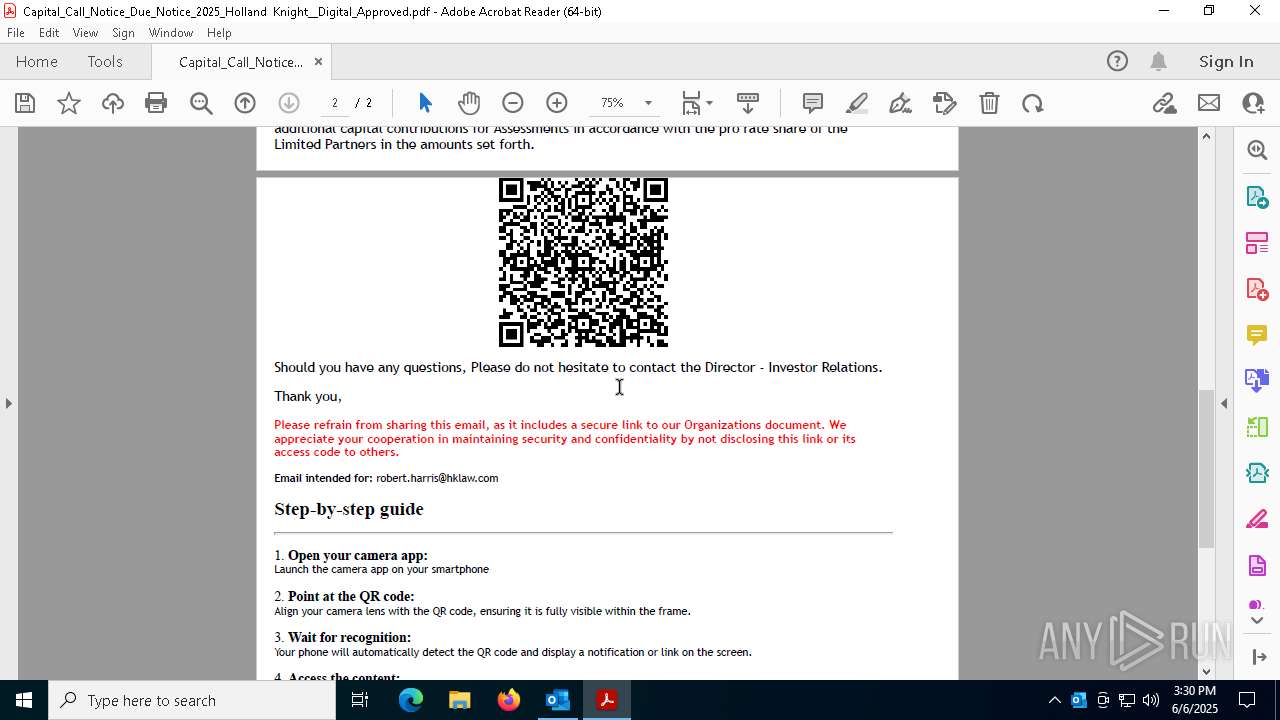Click the Windows Start button
Viewport: 1280px width, 720px height.
tap(23, 700)
